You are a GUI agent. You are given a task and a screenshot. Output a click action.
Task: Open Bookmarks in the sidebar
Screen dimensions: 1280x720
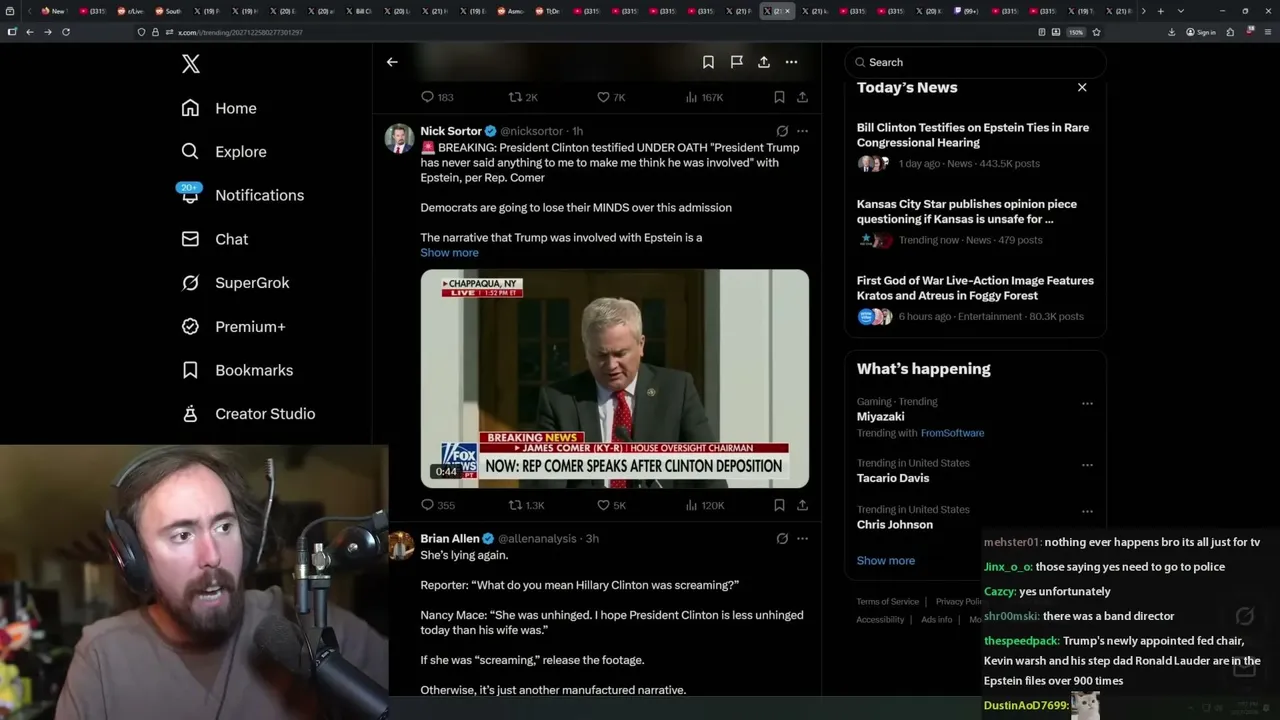pyautogui.click(x=237, y=370)
